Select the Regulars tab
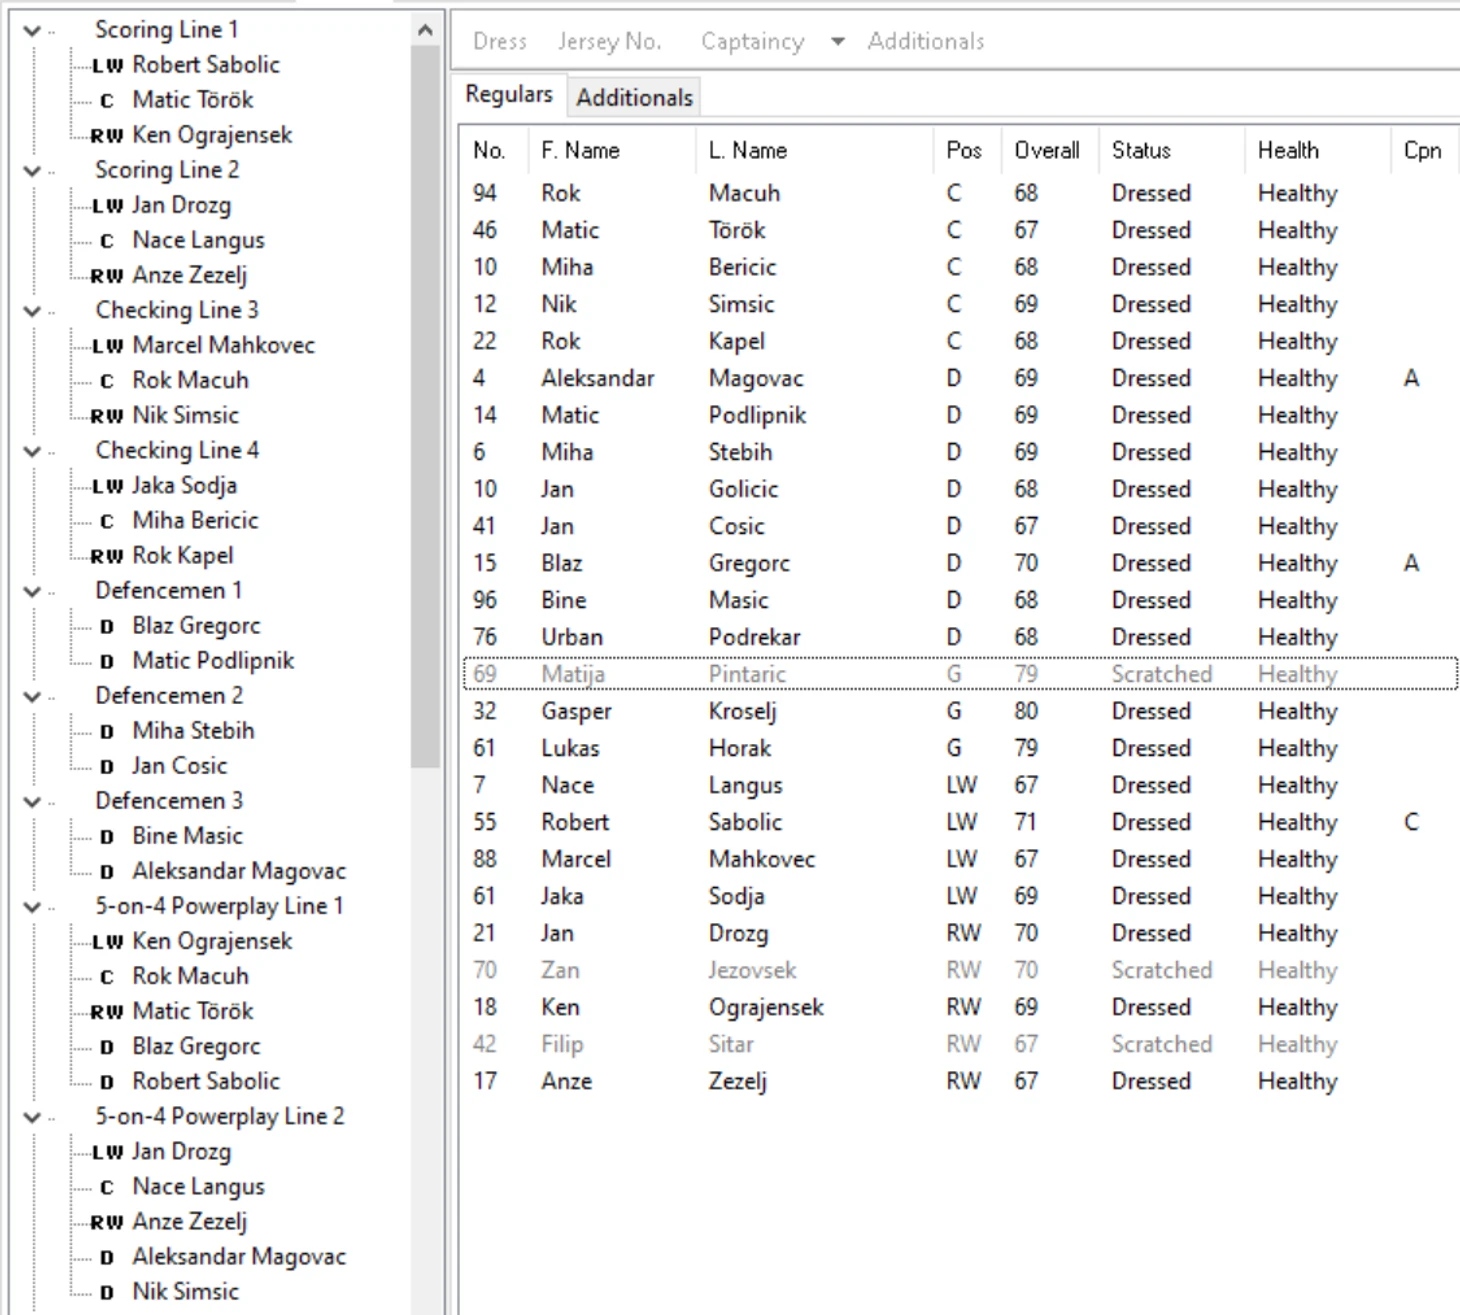Viewport: 1460px width, 1315px height. pyautogui.click(x=509, y=94)
